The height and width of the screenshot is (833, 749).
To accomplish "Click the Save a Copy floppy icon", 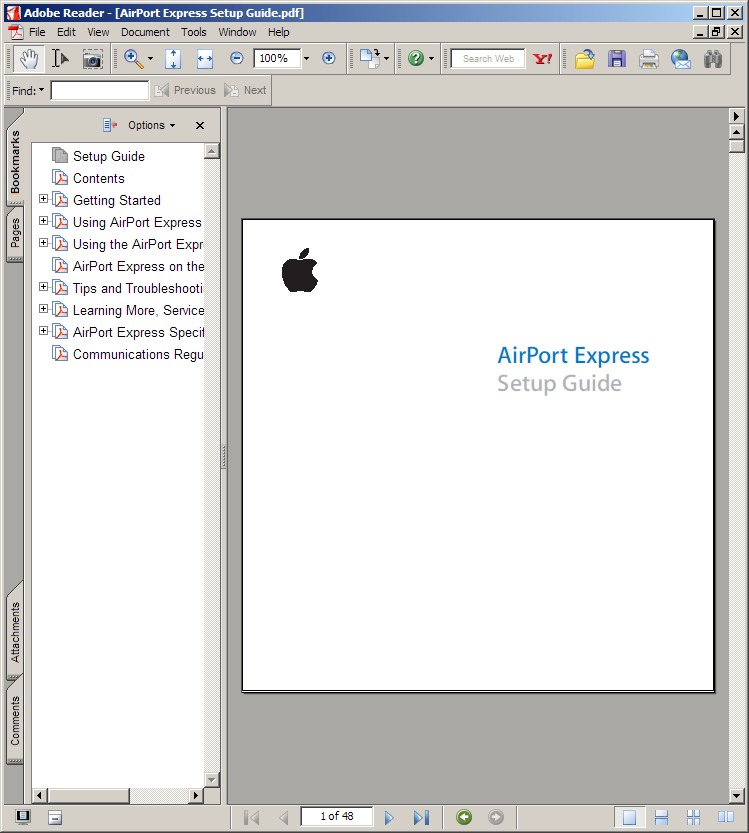I will pyautogui.click(x=617, y=58).
